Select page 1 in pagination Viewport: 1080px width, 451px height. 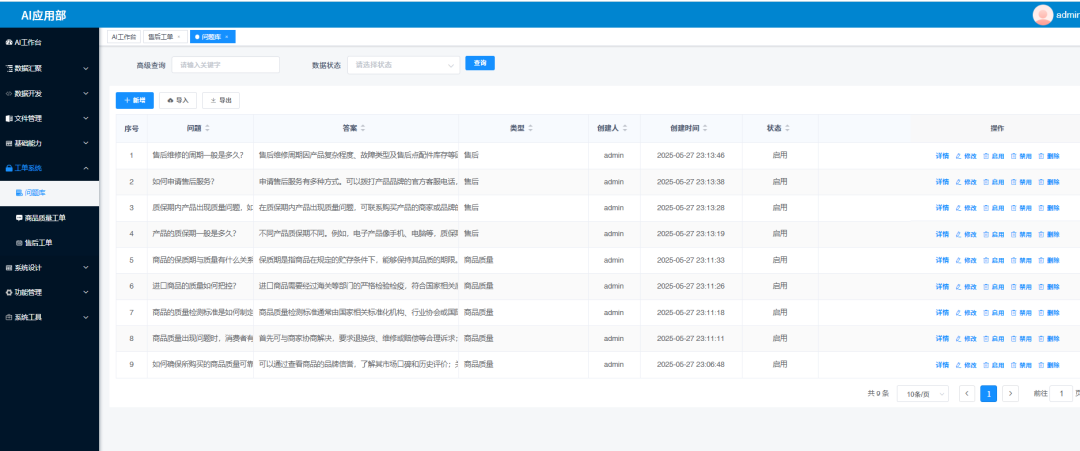pyautogui.click(x=988, y=393)
